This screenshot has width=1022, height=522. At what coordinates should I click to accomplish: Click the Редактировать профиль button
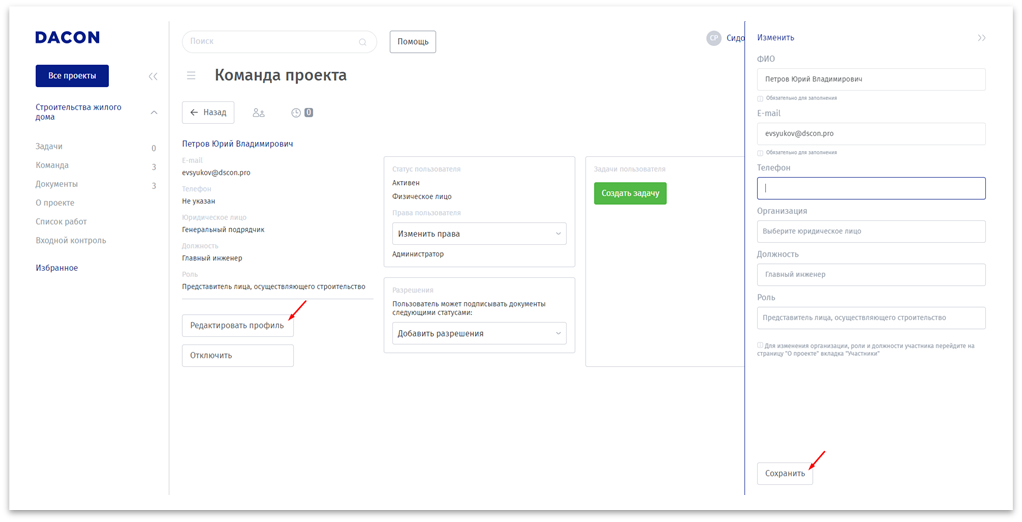[237, 326]
